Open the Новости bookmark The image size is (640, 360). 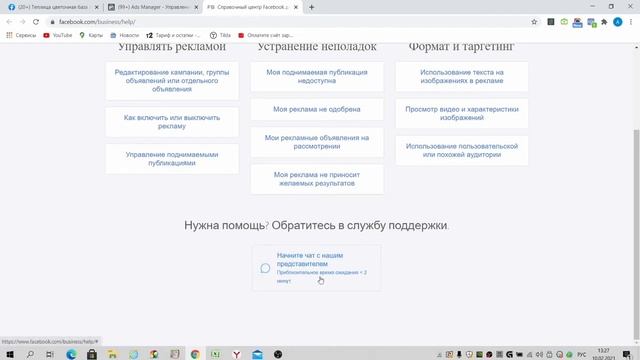coord(124,36)
